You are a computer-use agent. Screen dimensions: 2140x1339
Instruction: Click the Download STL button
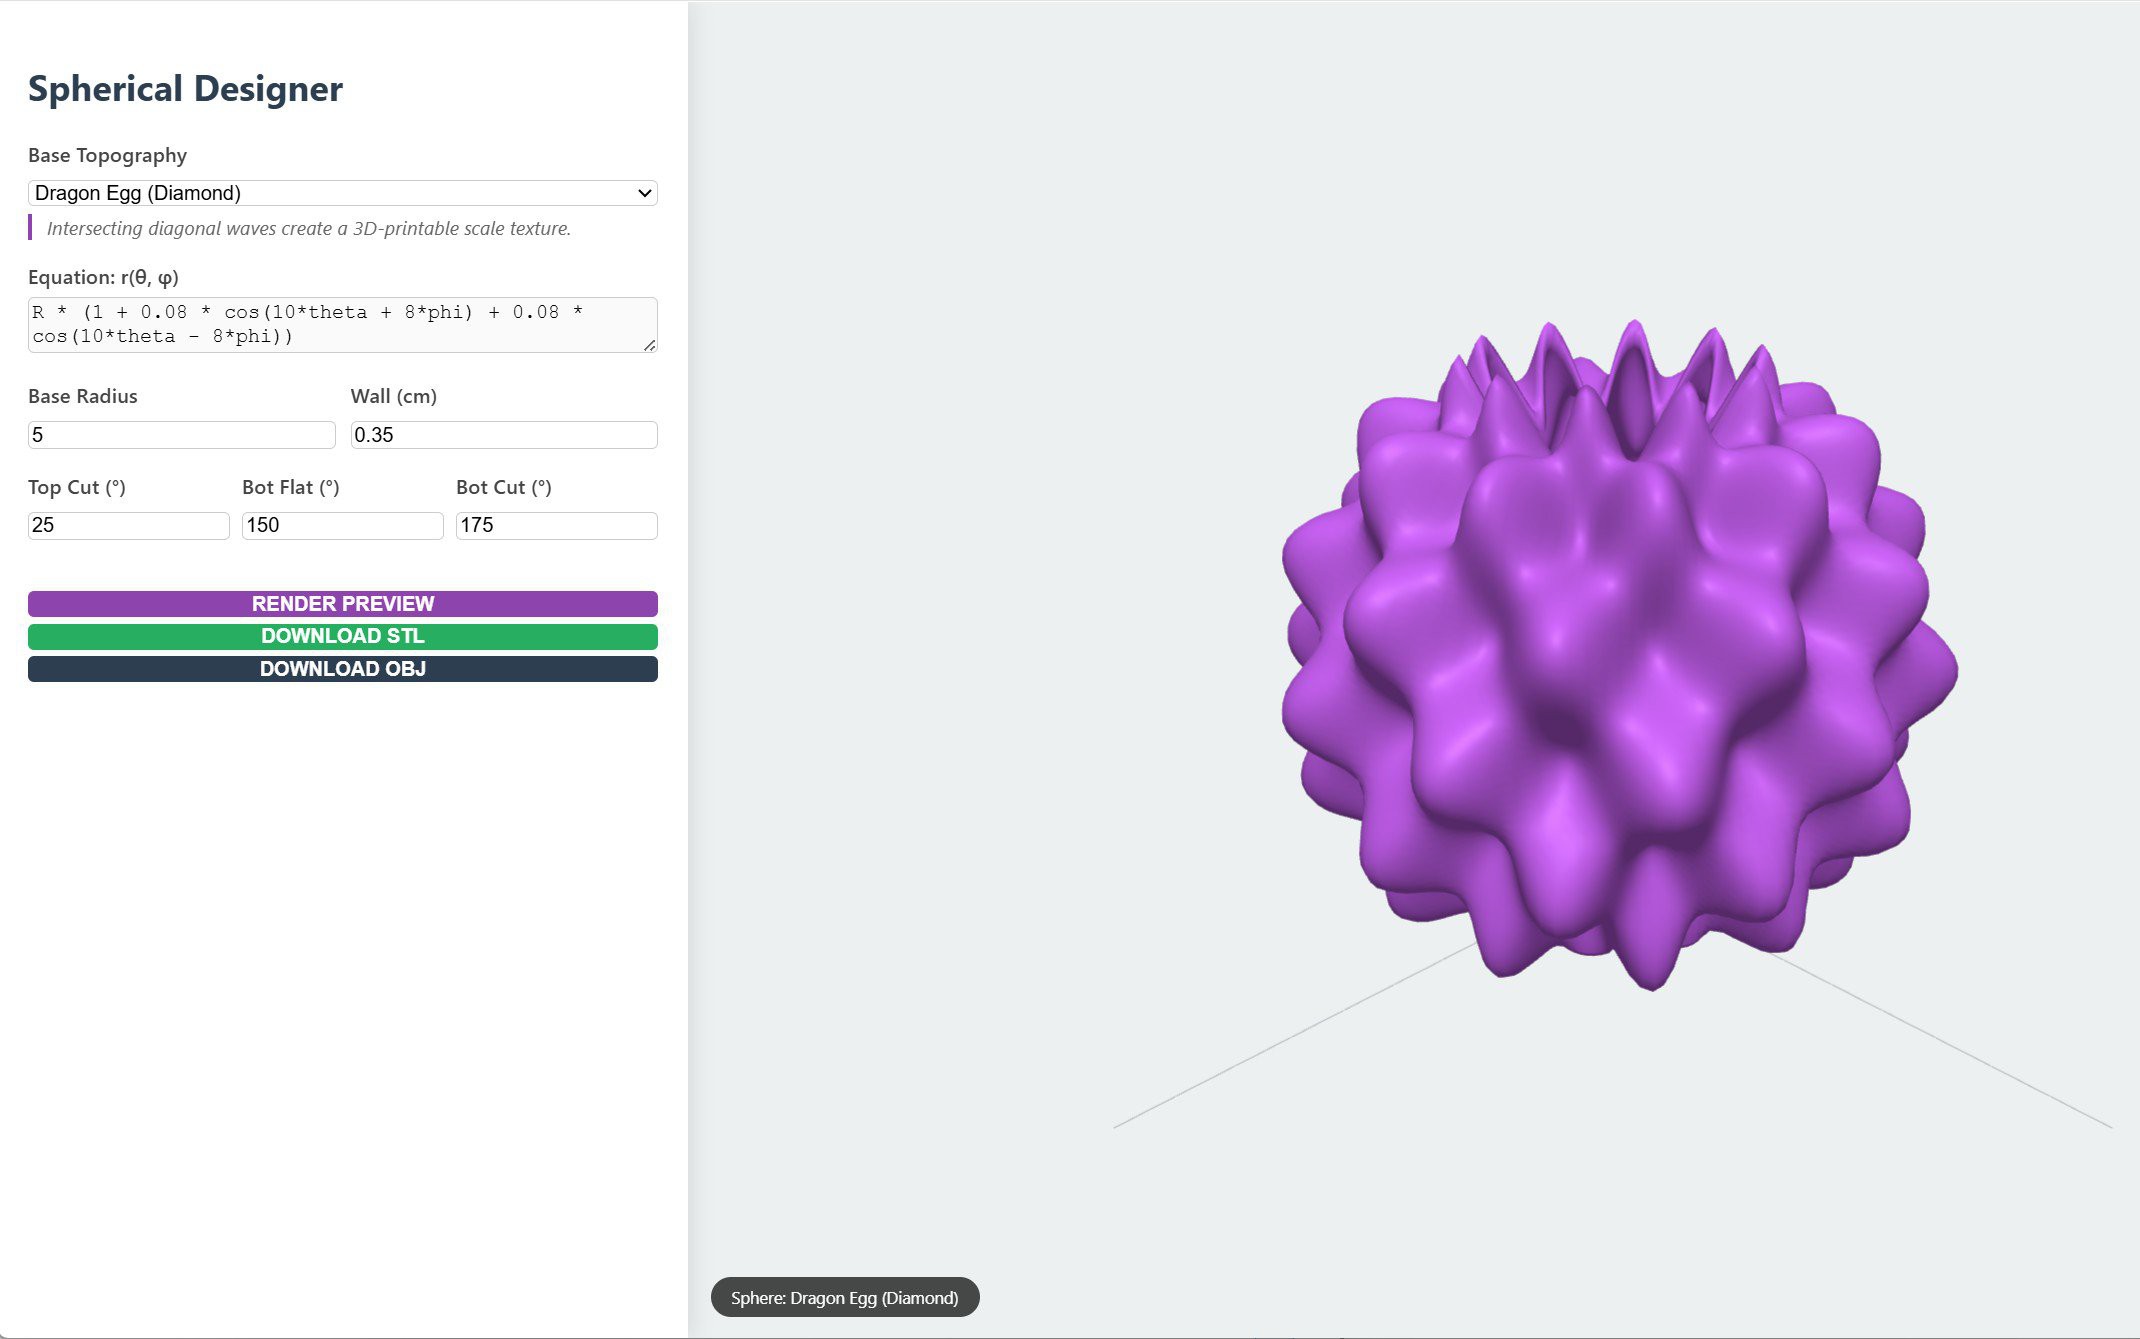[x=342, y=637]
